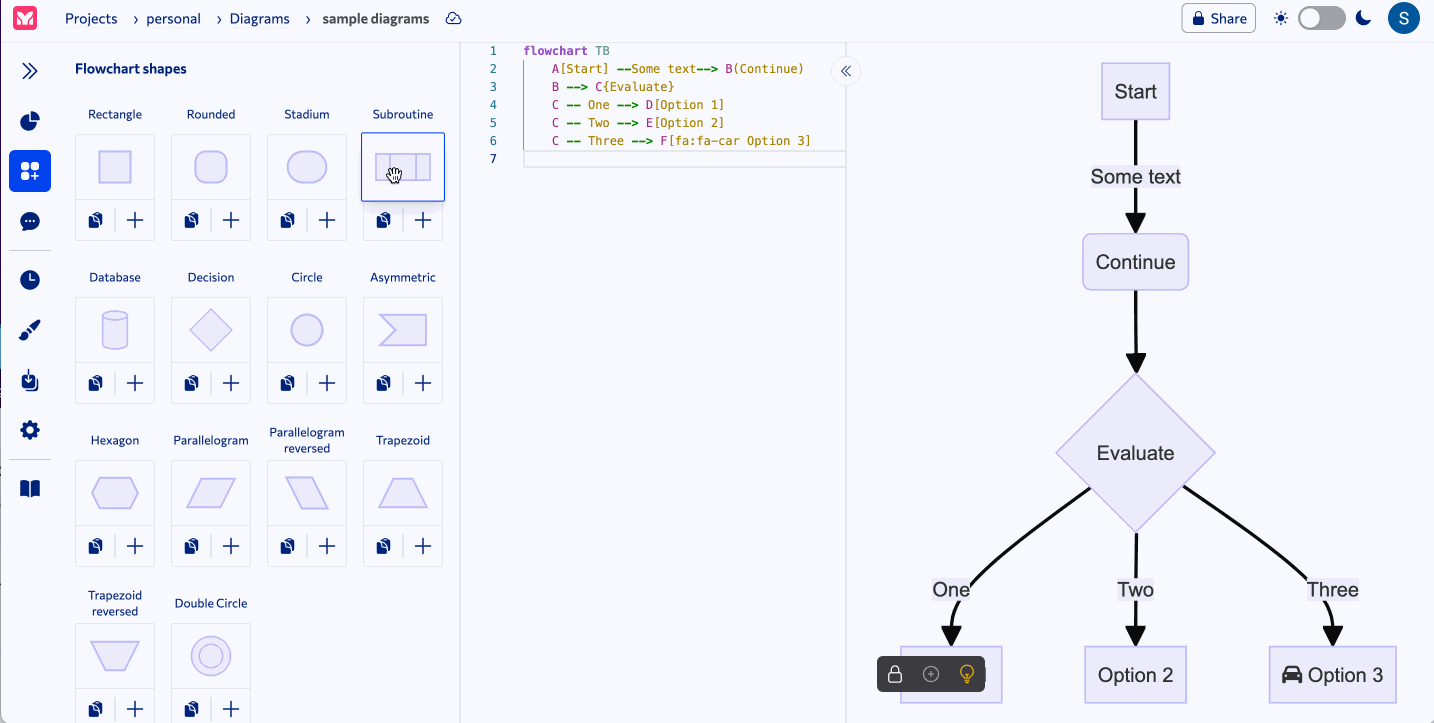Open the user avatar S menu
Viewport: 1434px width, 723px height.
(x=1404, y=18)
